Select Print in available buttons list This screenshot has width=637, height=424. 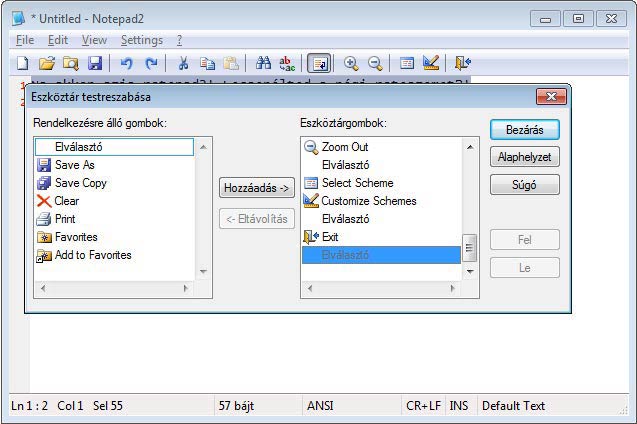coord(115,219)
